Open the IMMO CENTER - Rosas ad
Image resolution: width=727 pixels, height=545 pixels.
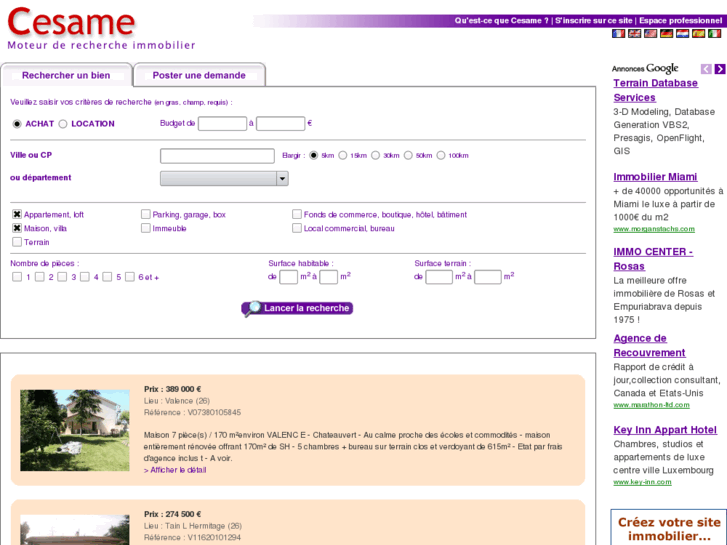coord(653,259)
